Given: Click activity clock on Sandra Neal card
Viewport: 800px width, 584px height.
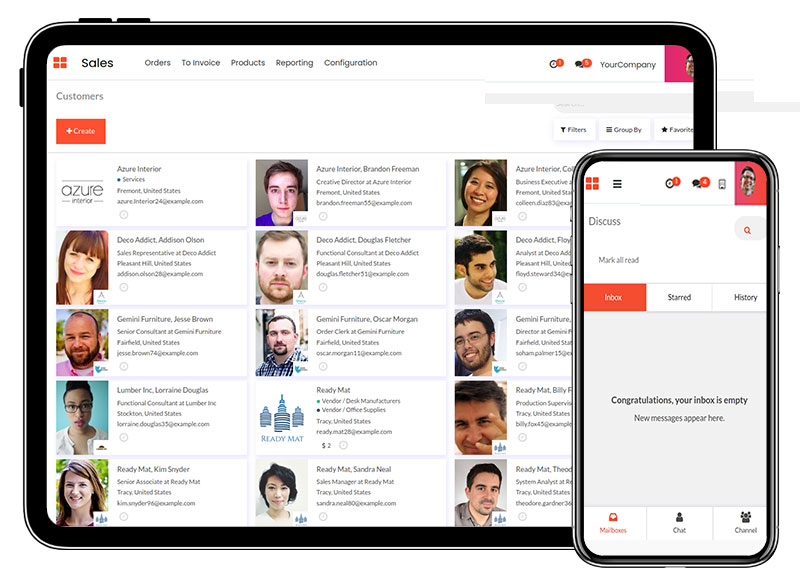Looking at the screenshot, I should pyautogui.click(x=323, y=517).
